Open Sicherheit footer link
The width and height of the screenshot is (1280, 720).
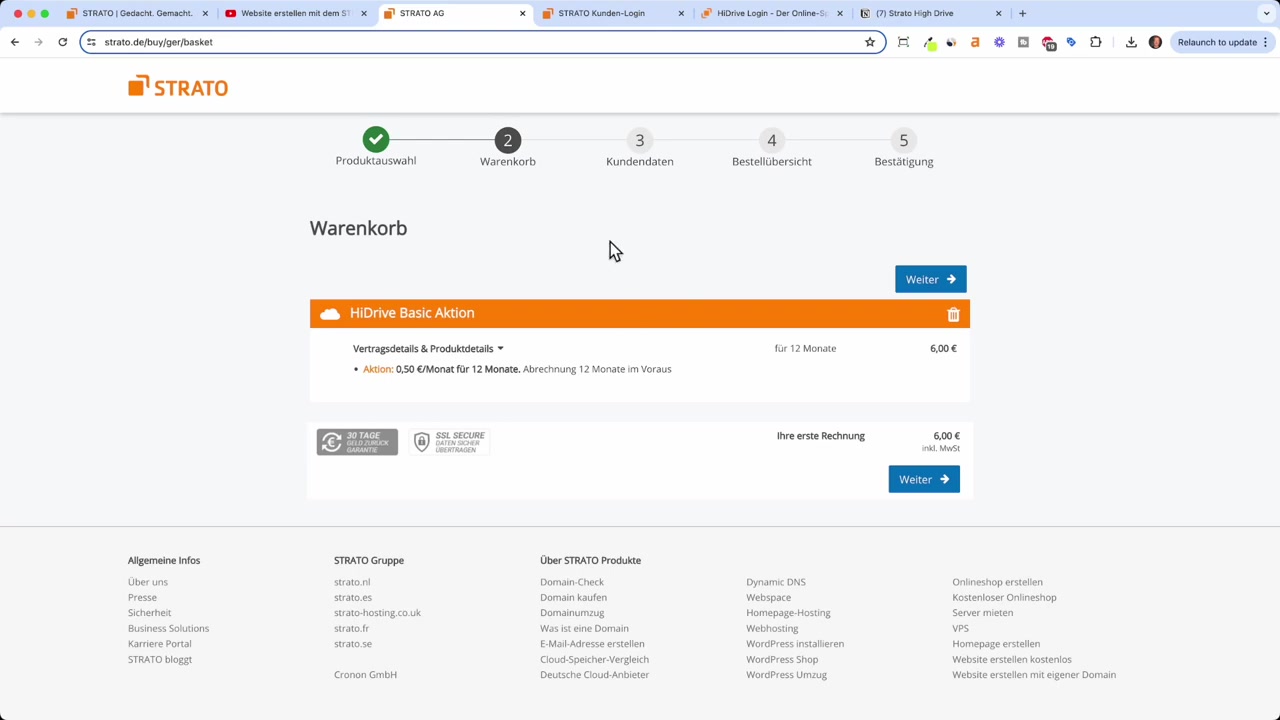149,613
